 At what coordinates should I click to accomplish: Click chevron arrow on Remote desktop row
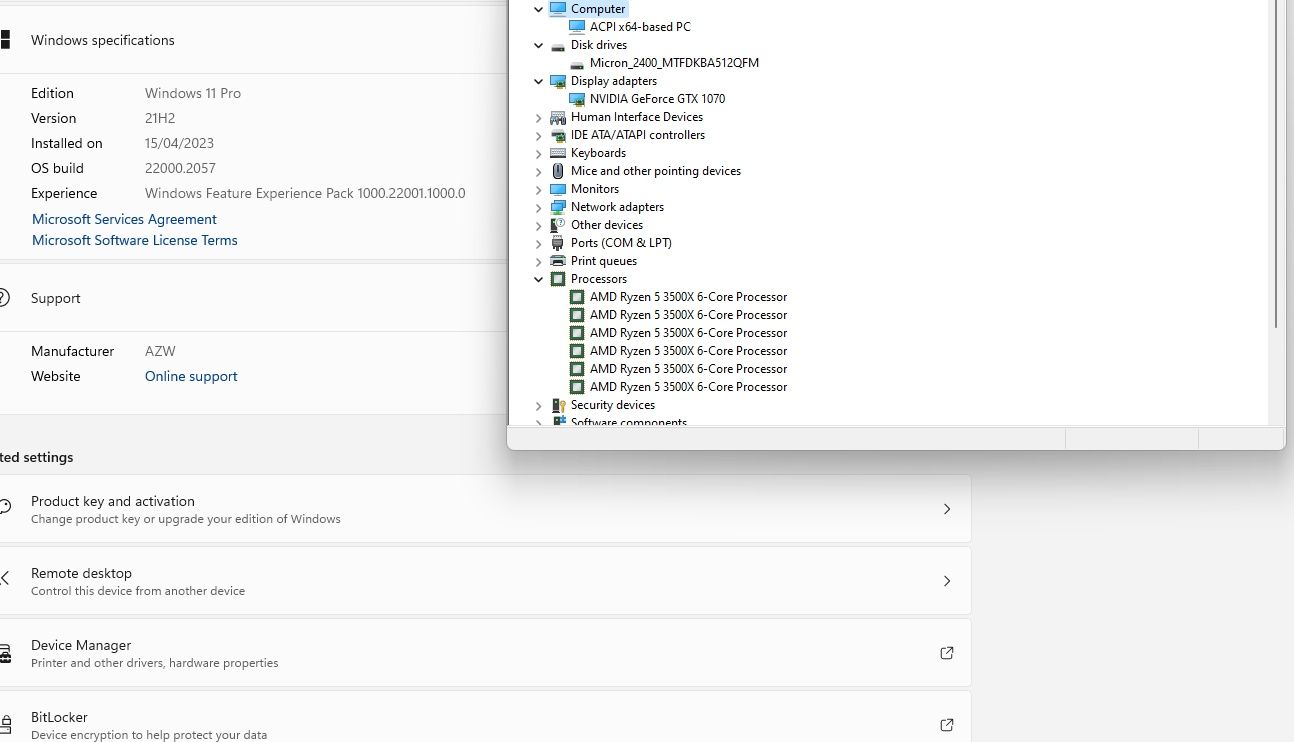point(947,581)
